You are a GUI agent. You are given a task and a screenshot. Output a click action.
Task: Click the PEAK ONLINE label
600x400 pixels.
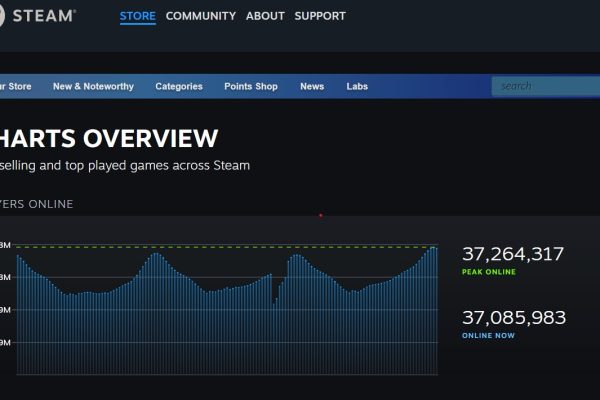coord(489,272)
